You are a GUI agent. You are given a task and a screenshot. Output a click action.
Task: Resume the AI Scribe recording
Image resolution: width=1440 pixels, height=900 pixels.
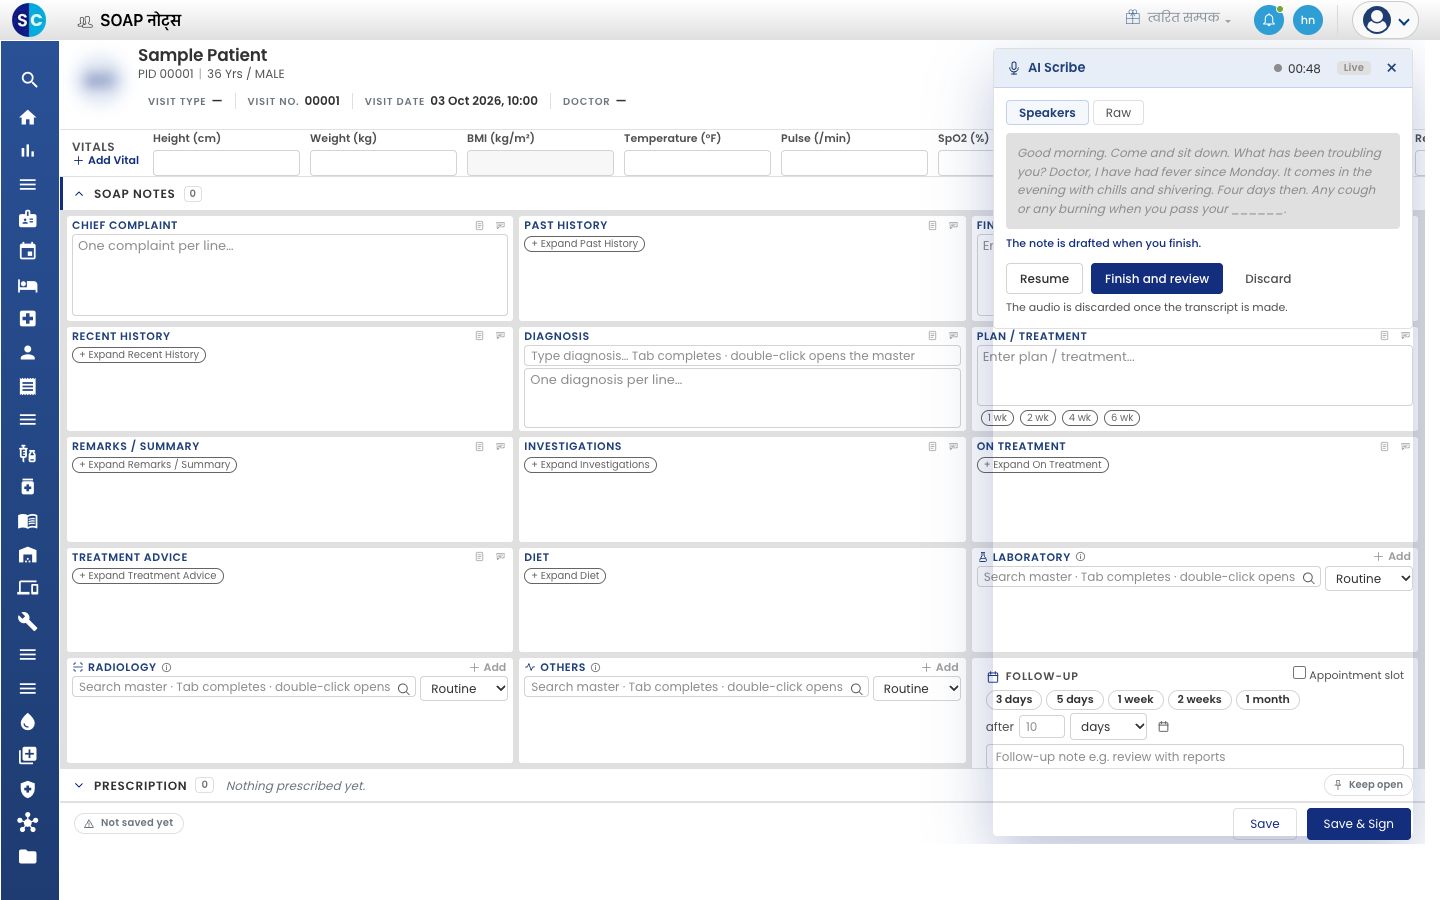[1044, 279]
